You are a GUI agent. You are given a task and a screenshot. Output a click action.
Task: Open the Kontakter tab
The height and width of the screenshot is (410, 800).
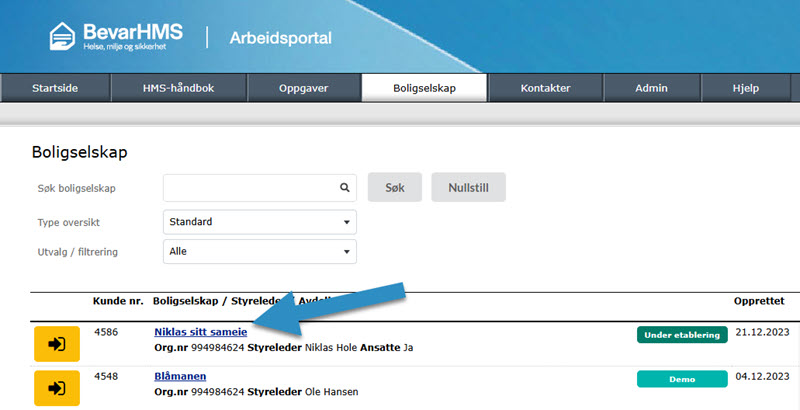coord(545,88)
